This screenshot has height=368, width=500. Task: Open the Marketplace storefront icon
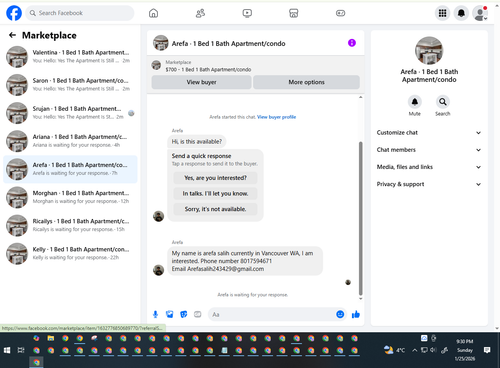click(x=293, y=13)
